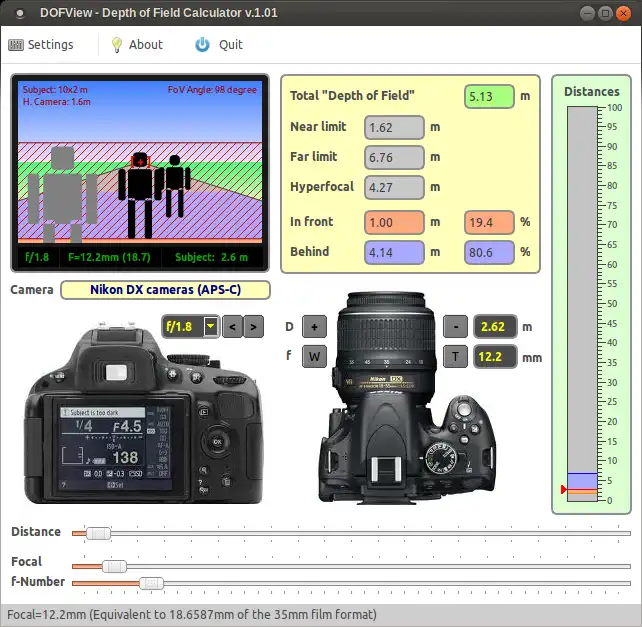Image resolution: width=642 pixels, height=627 pixels.
Task: Click the T telephoto focal button
Action: pyautogui.click(x=455, y=357)
